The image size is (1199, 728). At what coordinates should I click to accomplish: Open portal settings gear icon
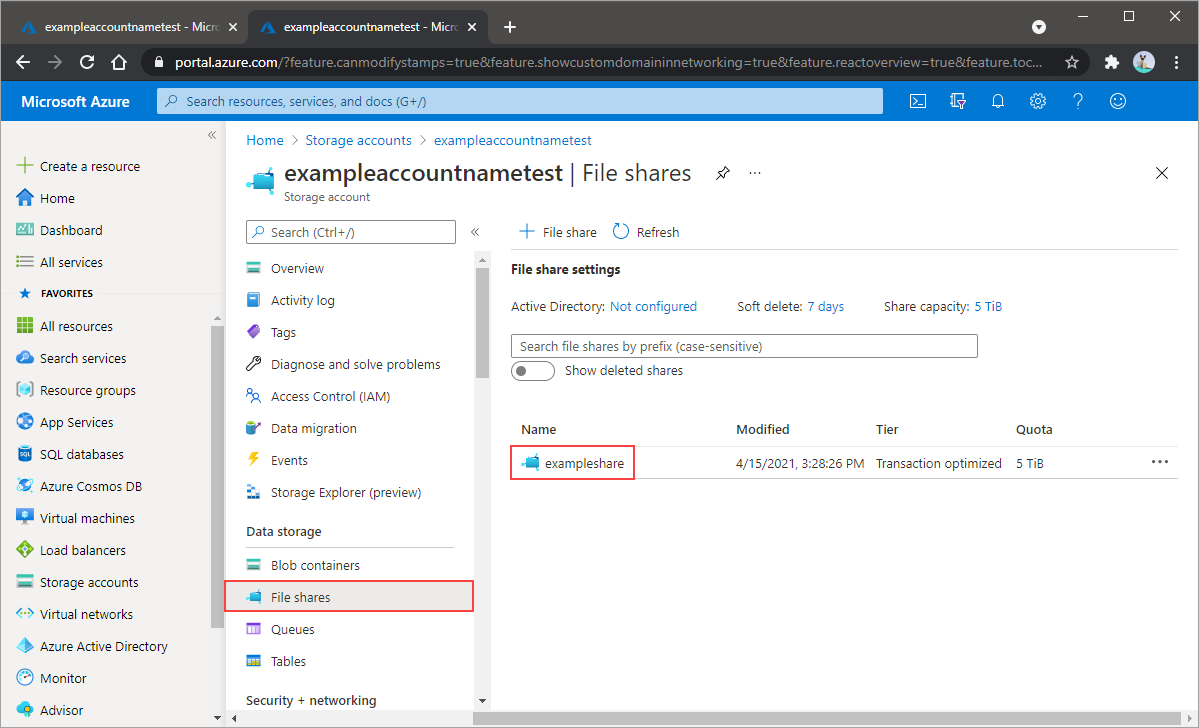1038,101
